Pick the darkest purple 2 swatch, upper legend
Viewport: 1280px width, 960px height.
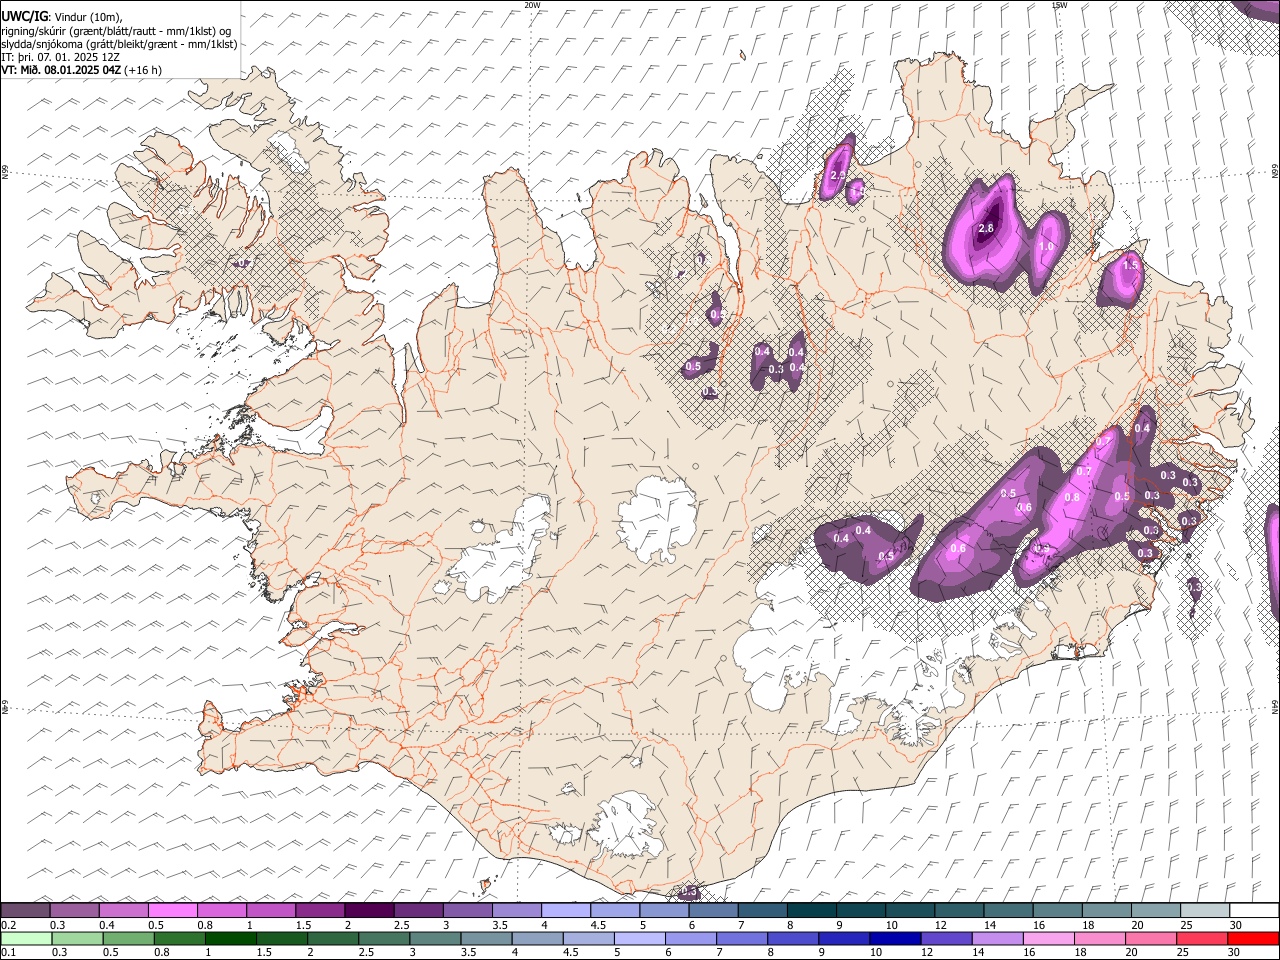click(369, 910)
